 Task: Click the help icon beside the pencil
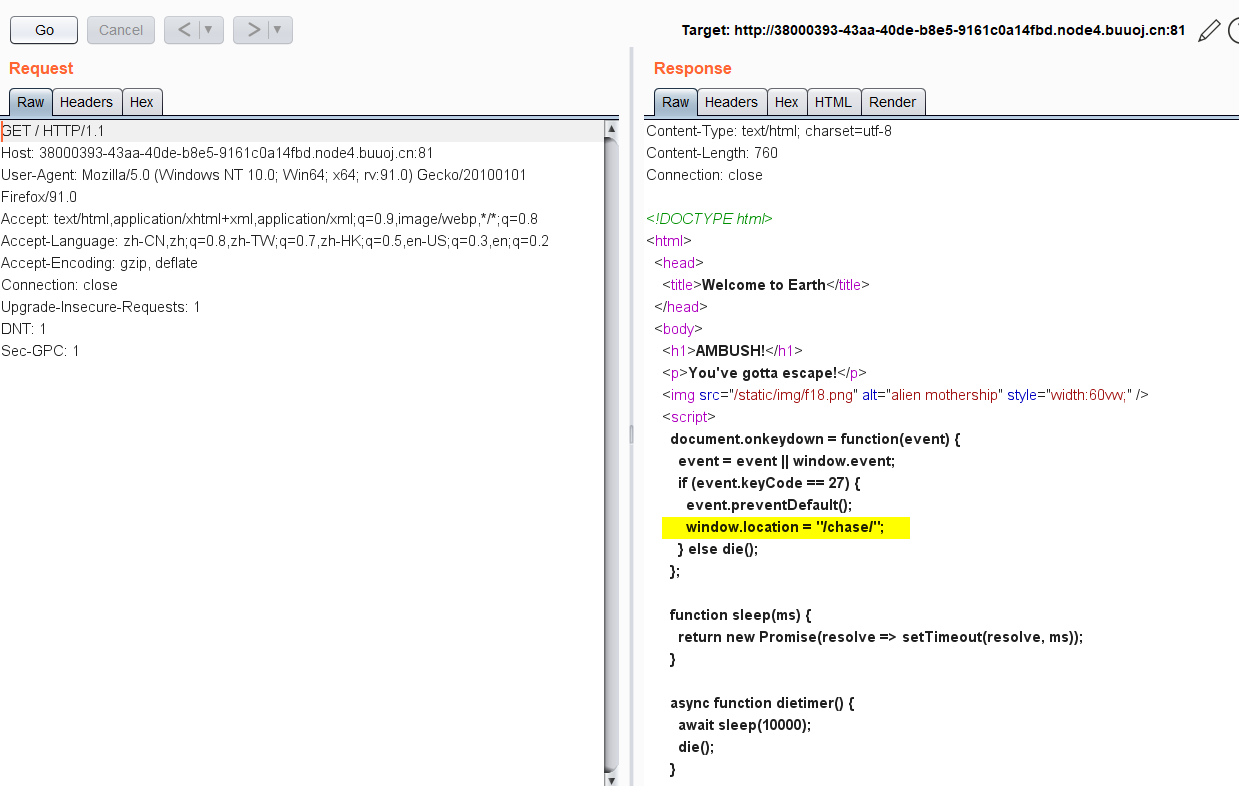pos(1234,31)
